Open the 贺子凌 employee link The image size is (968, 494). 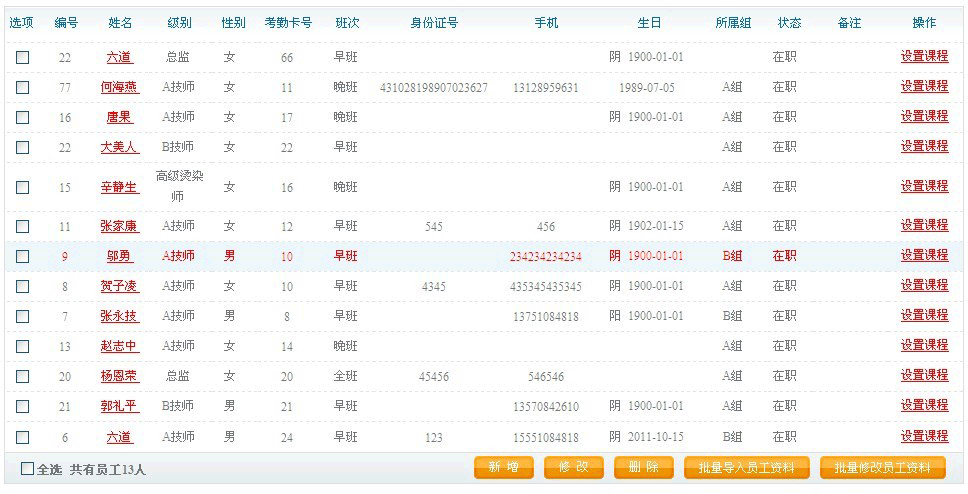click(x=119, y=287)
